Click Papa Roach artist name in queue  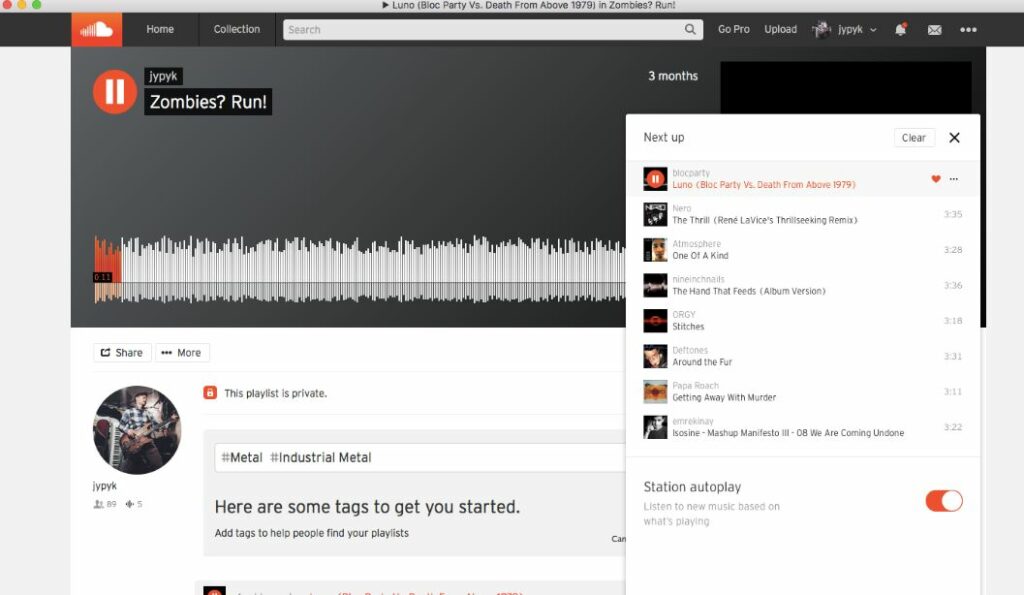tap(696, 385)
